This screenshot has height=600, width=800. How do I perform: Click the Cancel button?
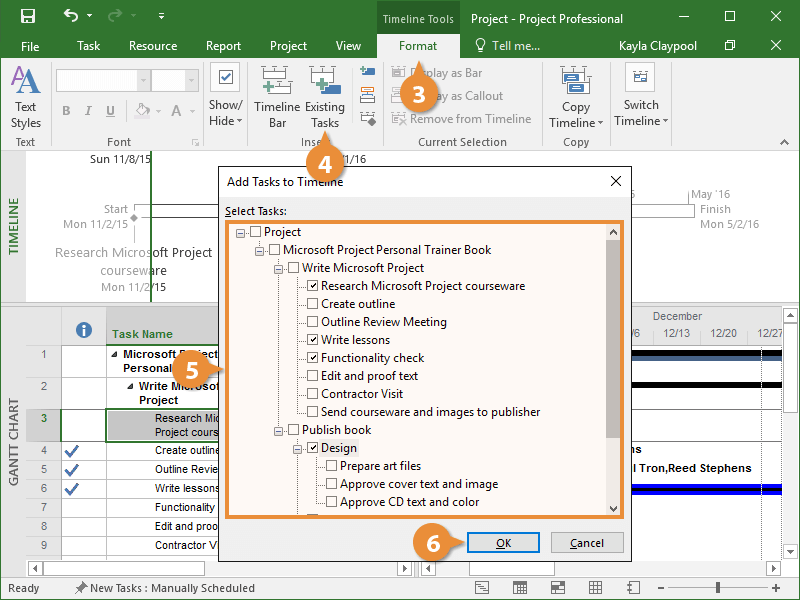587,543
